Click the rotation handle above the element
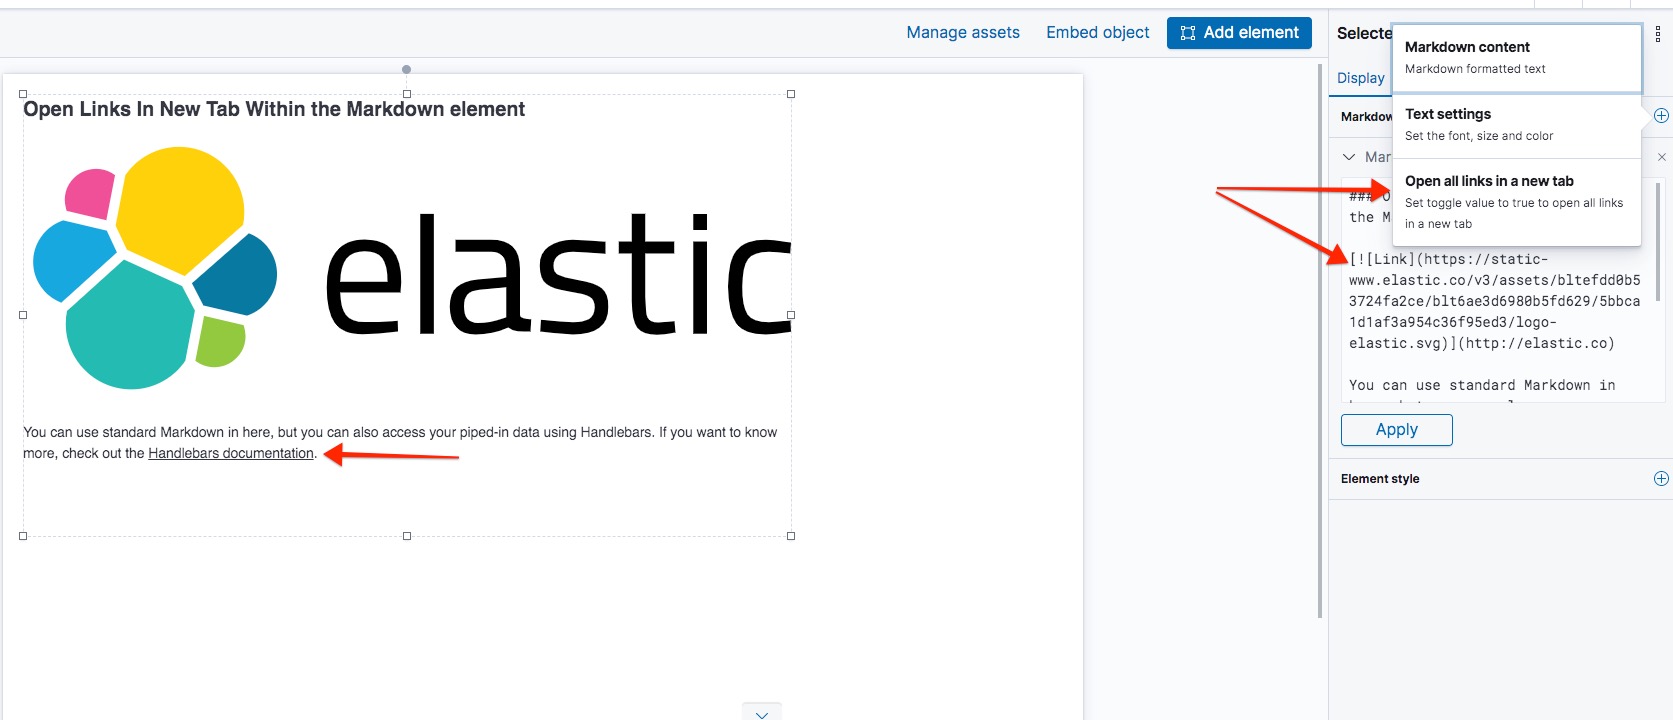1673x720 pixels. 406,69
